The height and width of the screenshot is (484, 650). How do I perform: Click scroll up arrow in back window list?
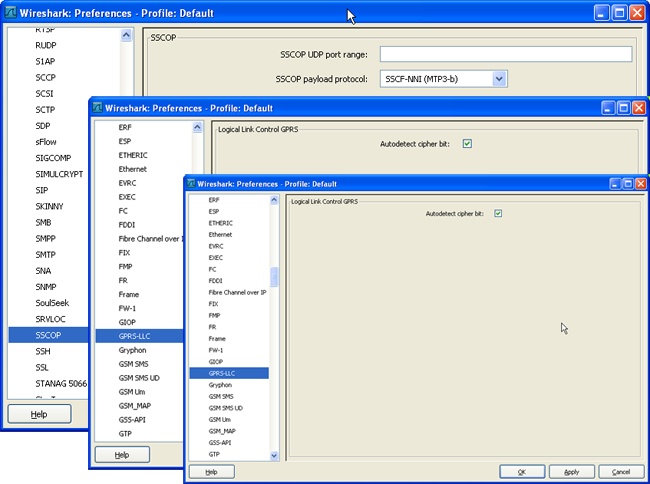pyautogui.click(x=126, y=35)
